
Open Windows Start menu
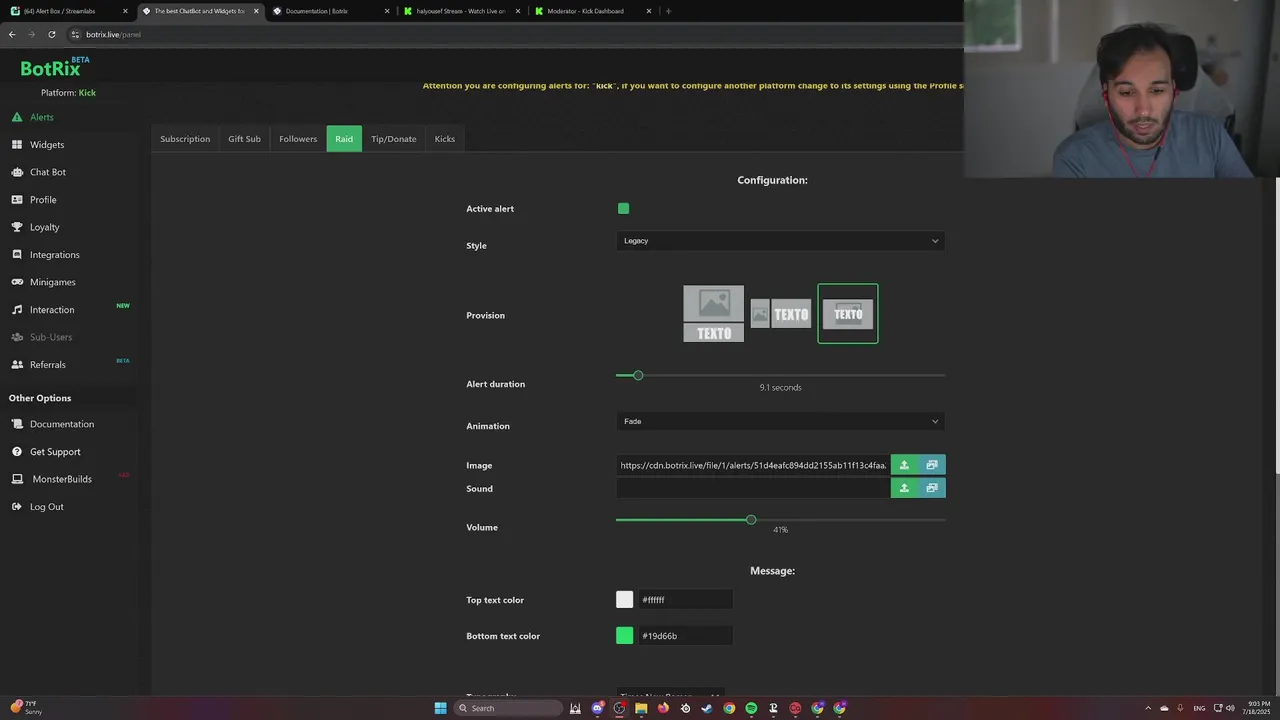coord(440,708)
